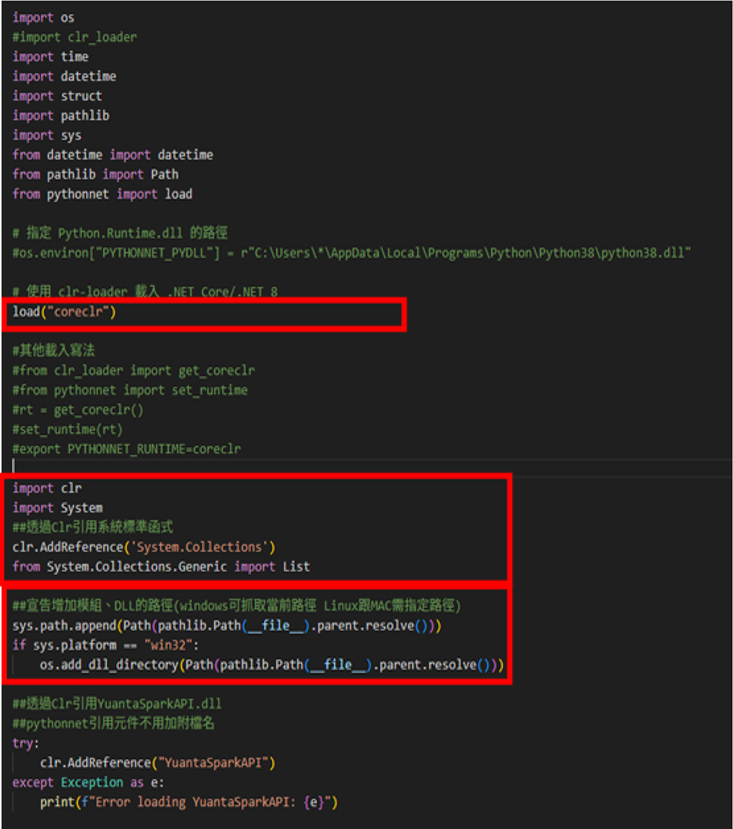The height and width of the screenshot is (829, 733).
Task: Click the comment mentioning Python.Runtime.dll
Action: click(120, 233)
